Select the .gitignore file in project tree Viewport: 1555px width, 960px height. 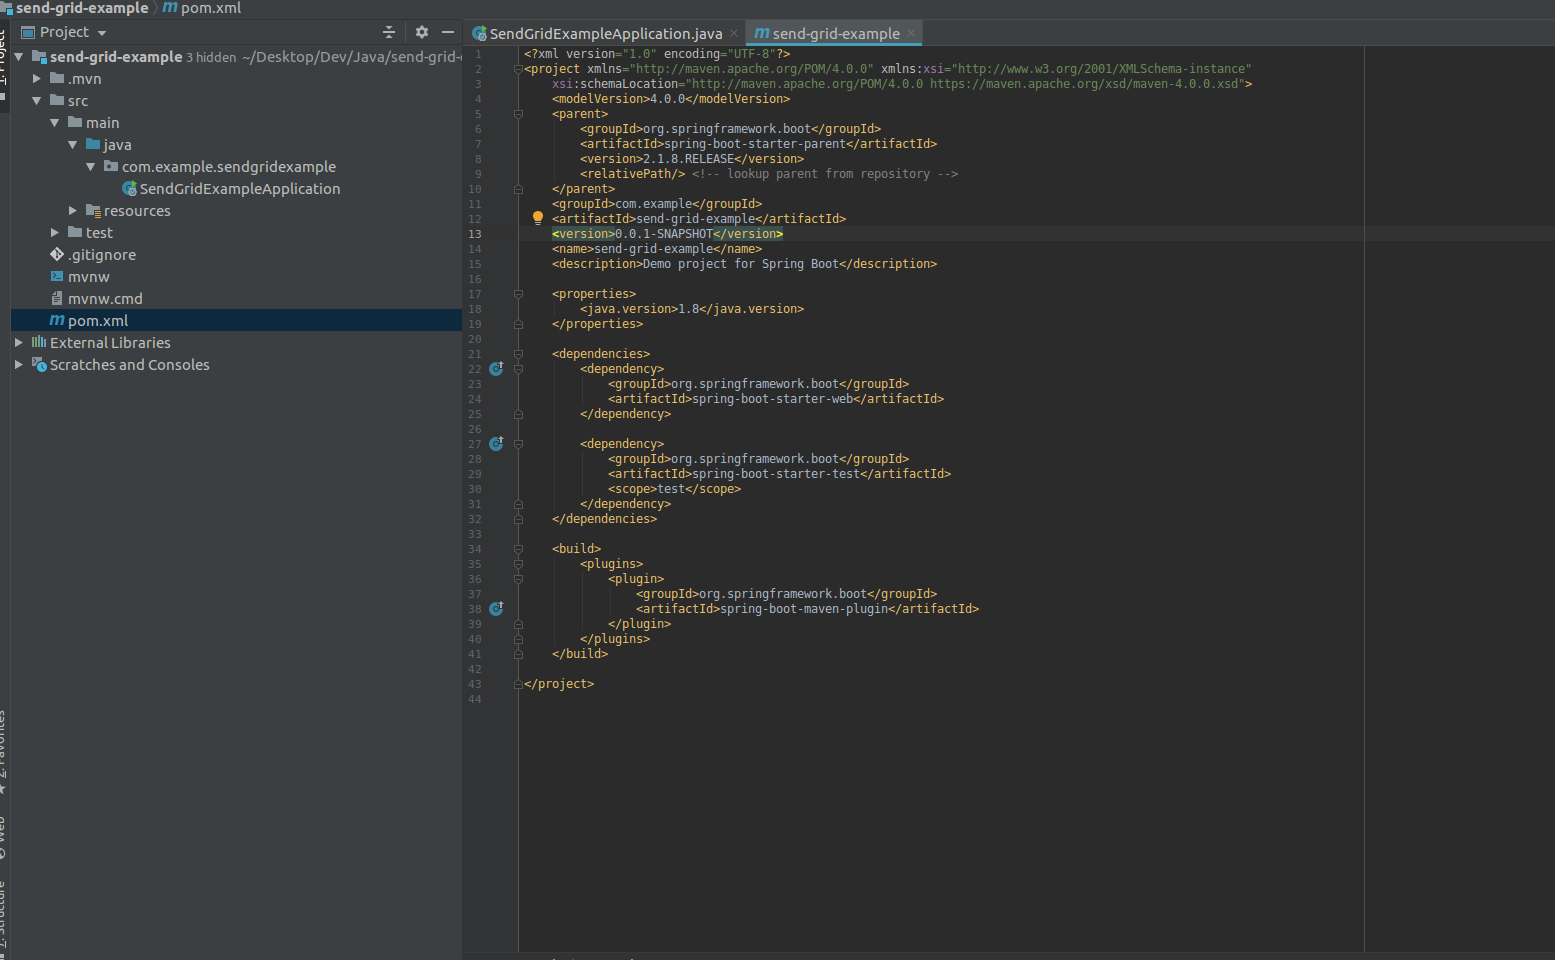(x=101, y=255)
